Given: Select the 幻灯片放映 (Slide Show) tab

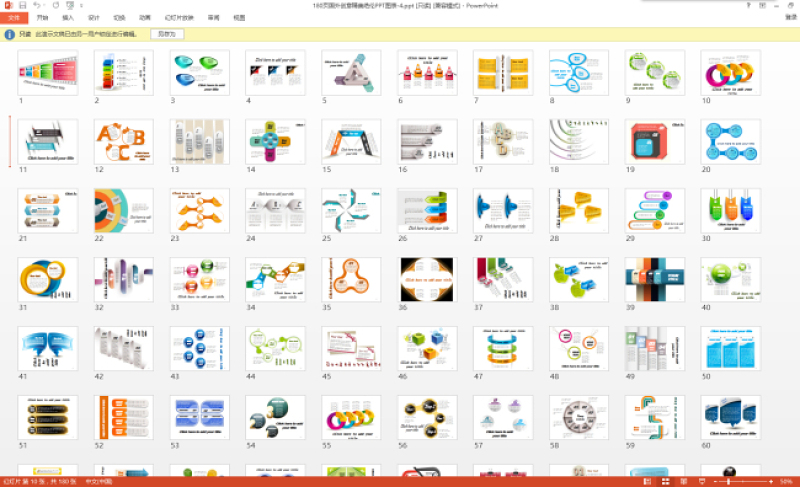Looking at the screenshot, I should [x=180, y=18].
